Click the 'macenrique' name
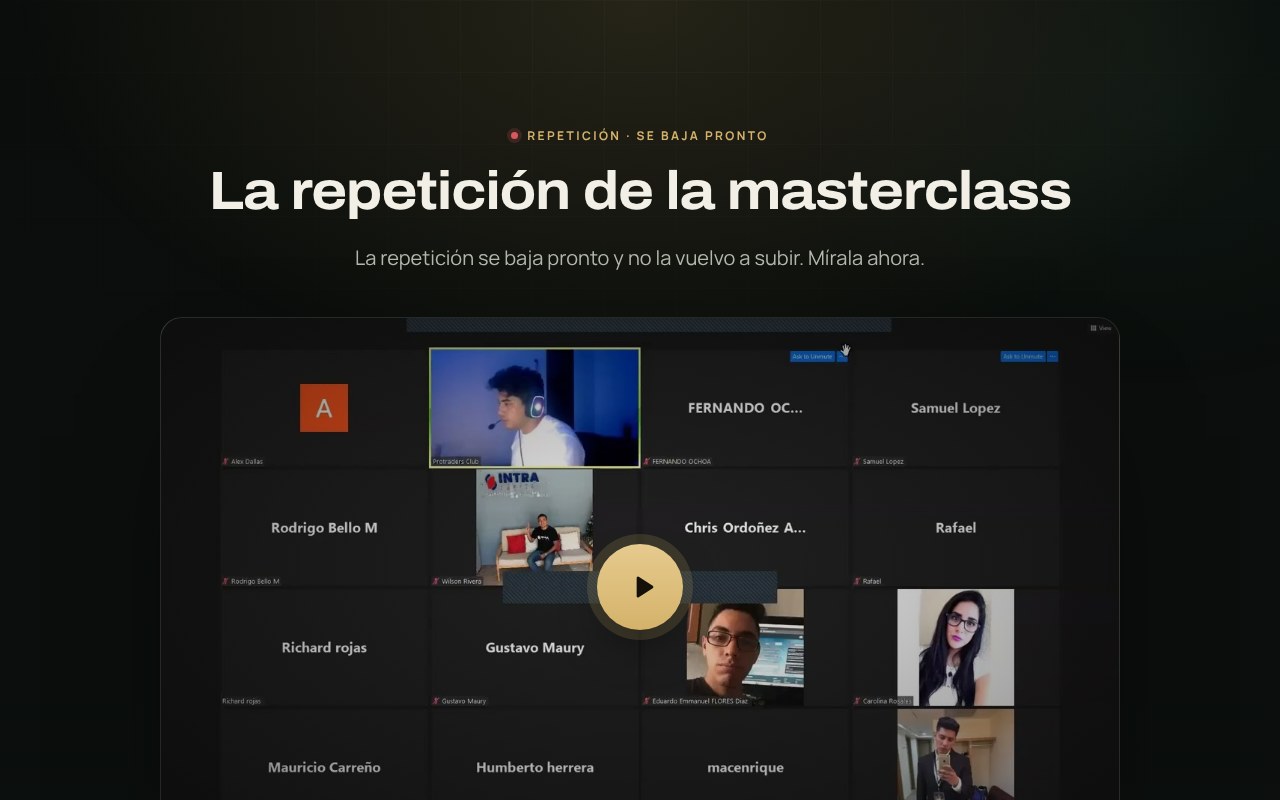1280x800 pixels. click(x=745, y=768)
